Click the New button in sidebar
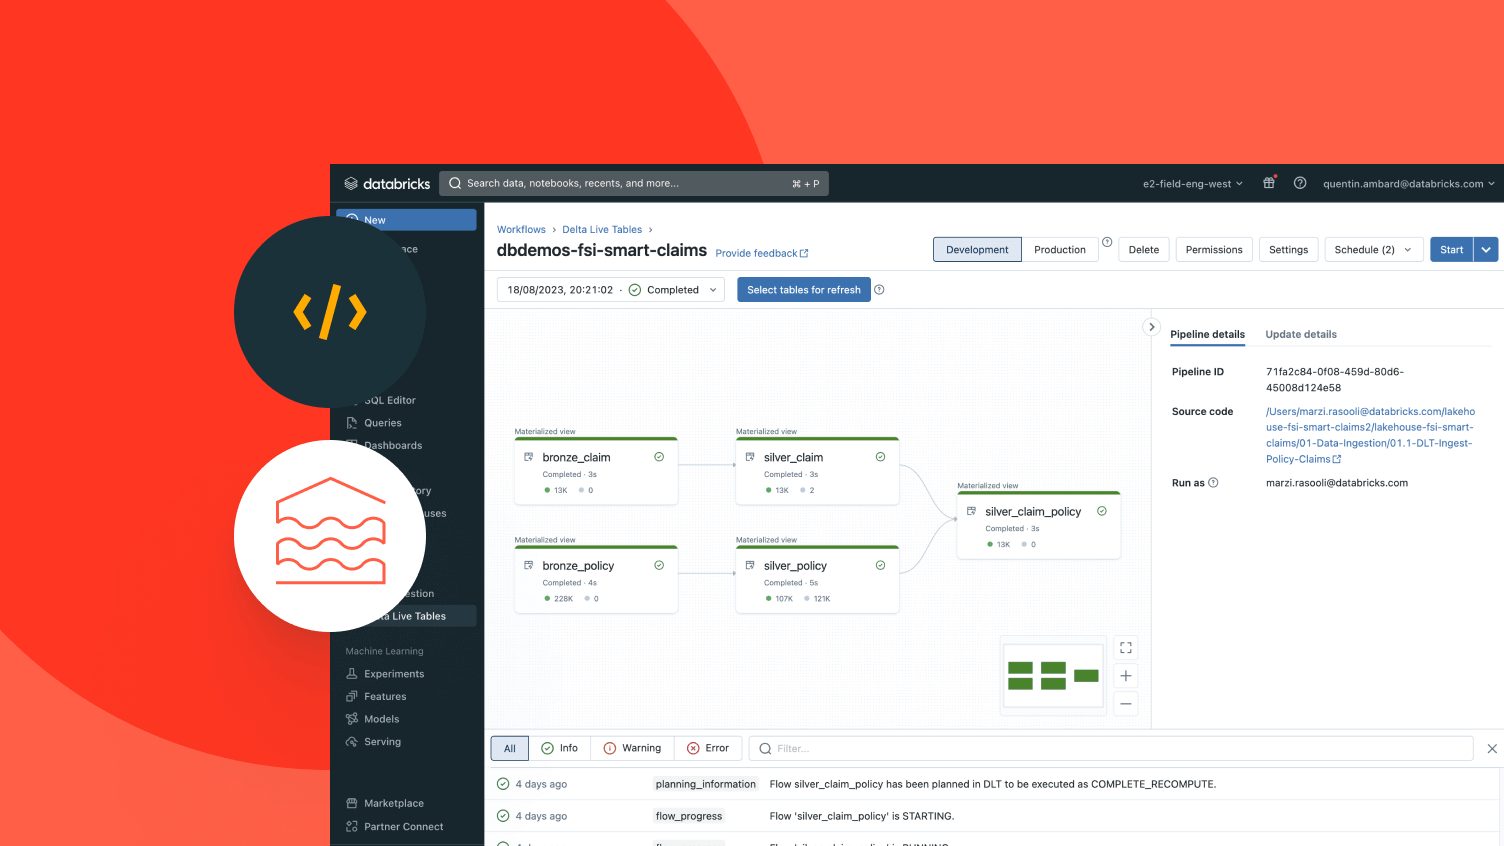1504x846 pixels. [406, 220]
